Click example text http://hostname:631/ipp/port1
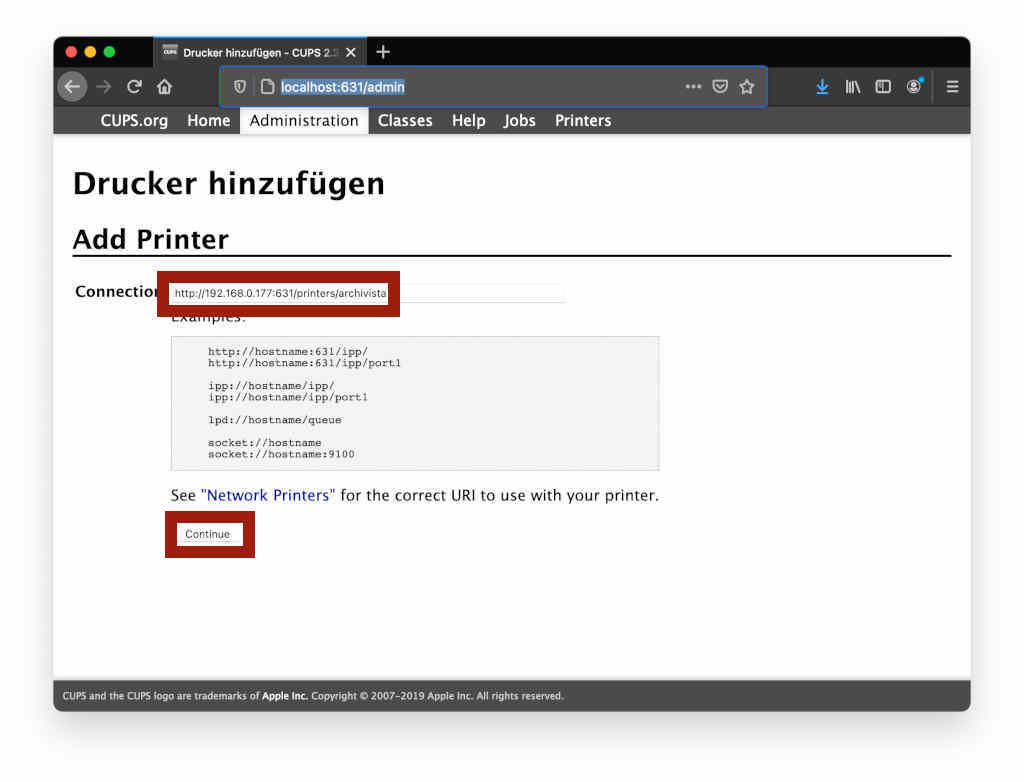The image size is (1024, 782). 304,363
